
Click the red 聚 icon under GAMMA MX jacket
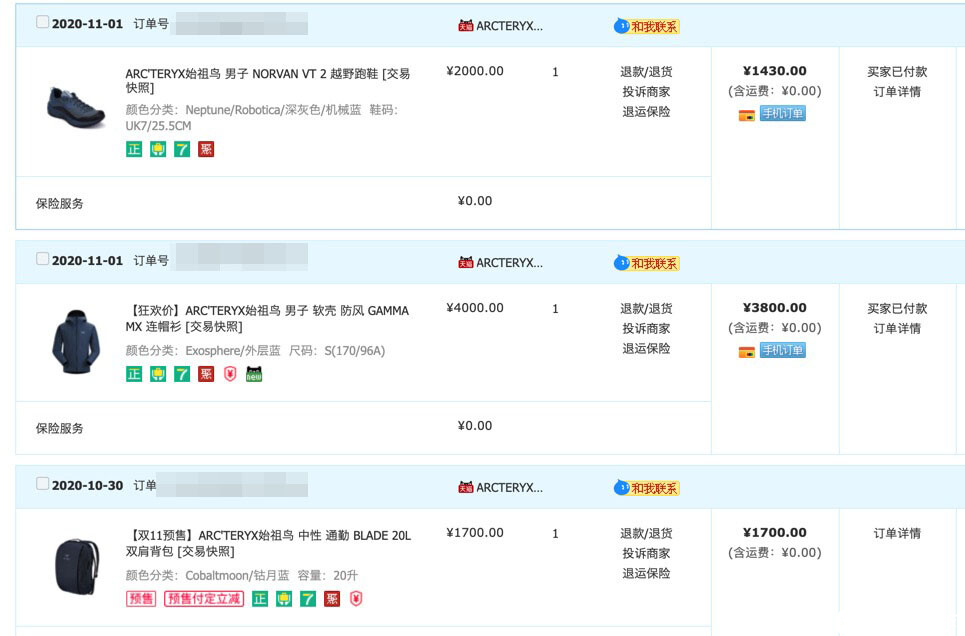(206, 374)
